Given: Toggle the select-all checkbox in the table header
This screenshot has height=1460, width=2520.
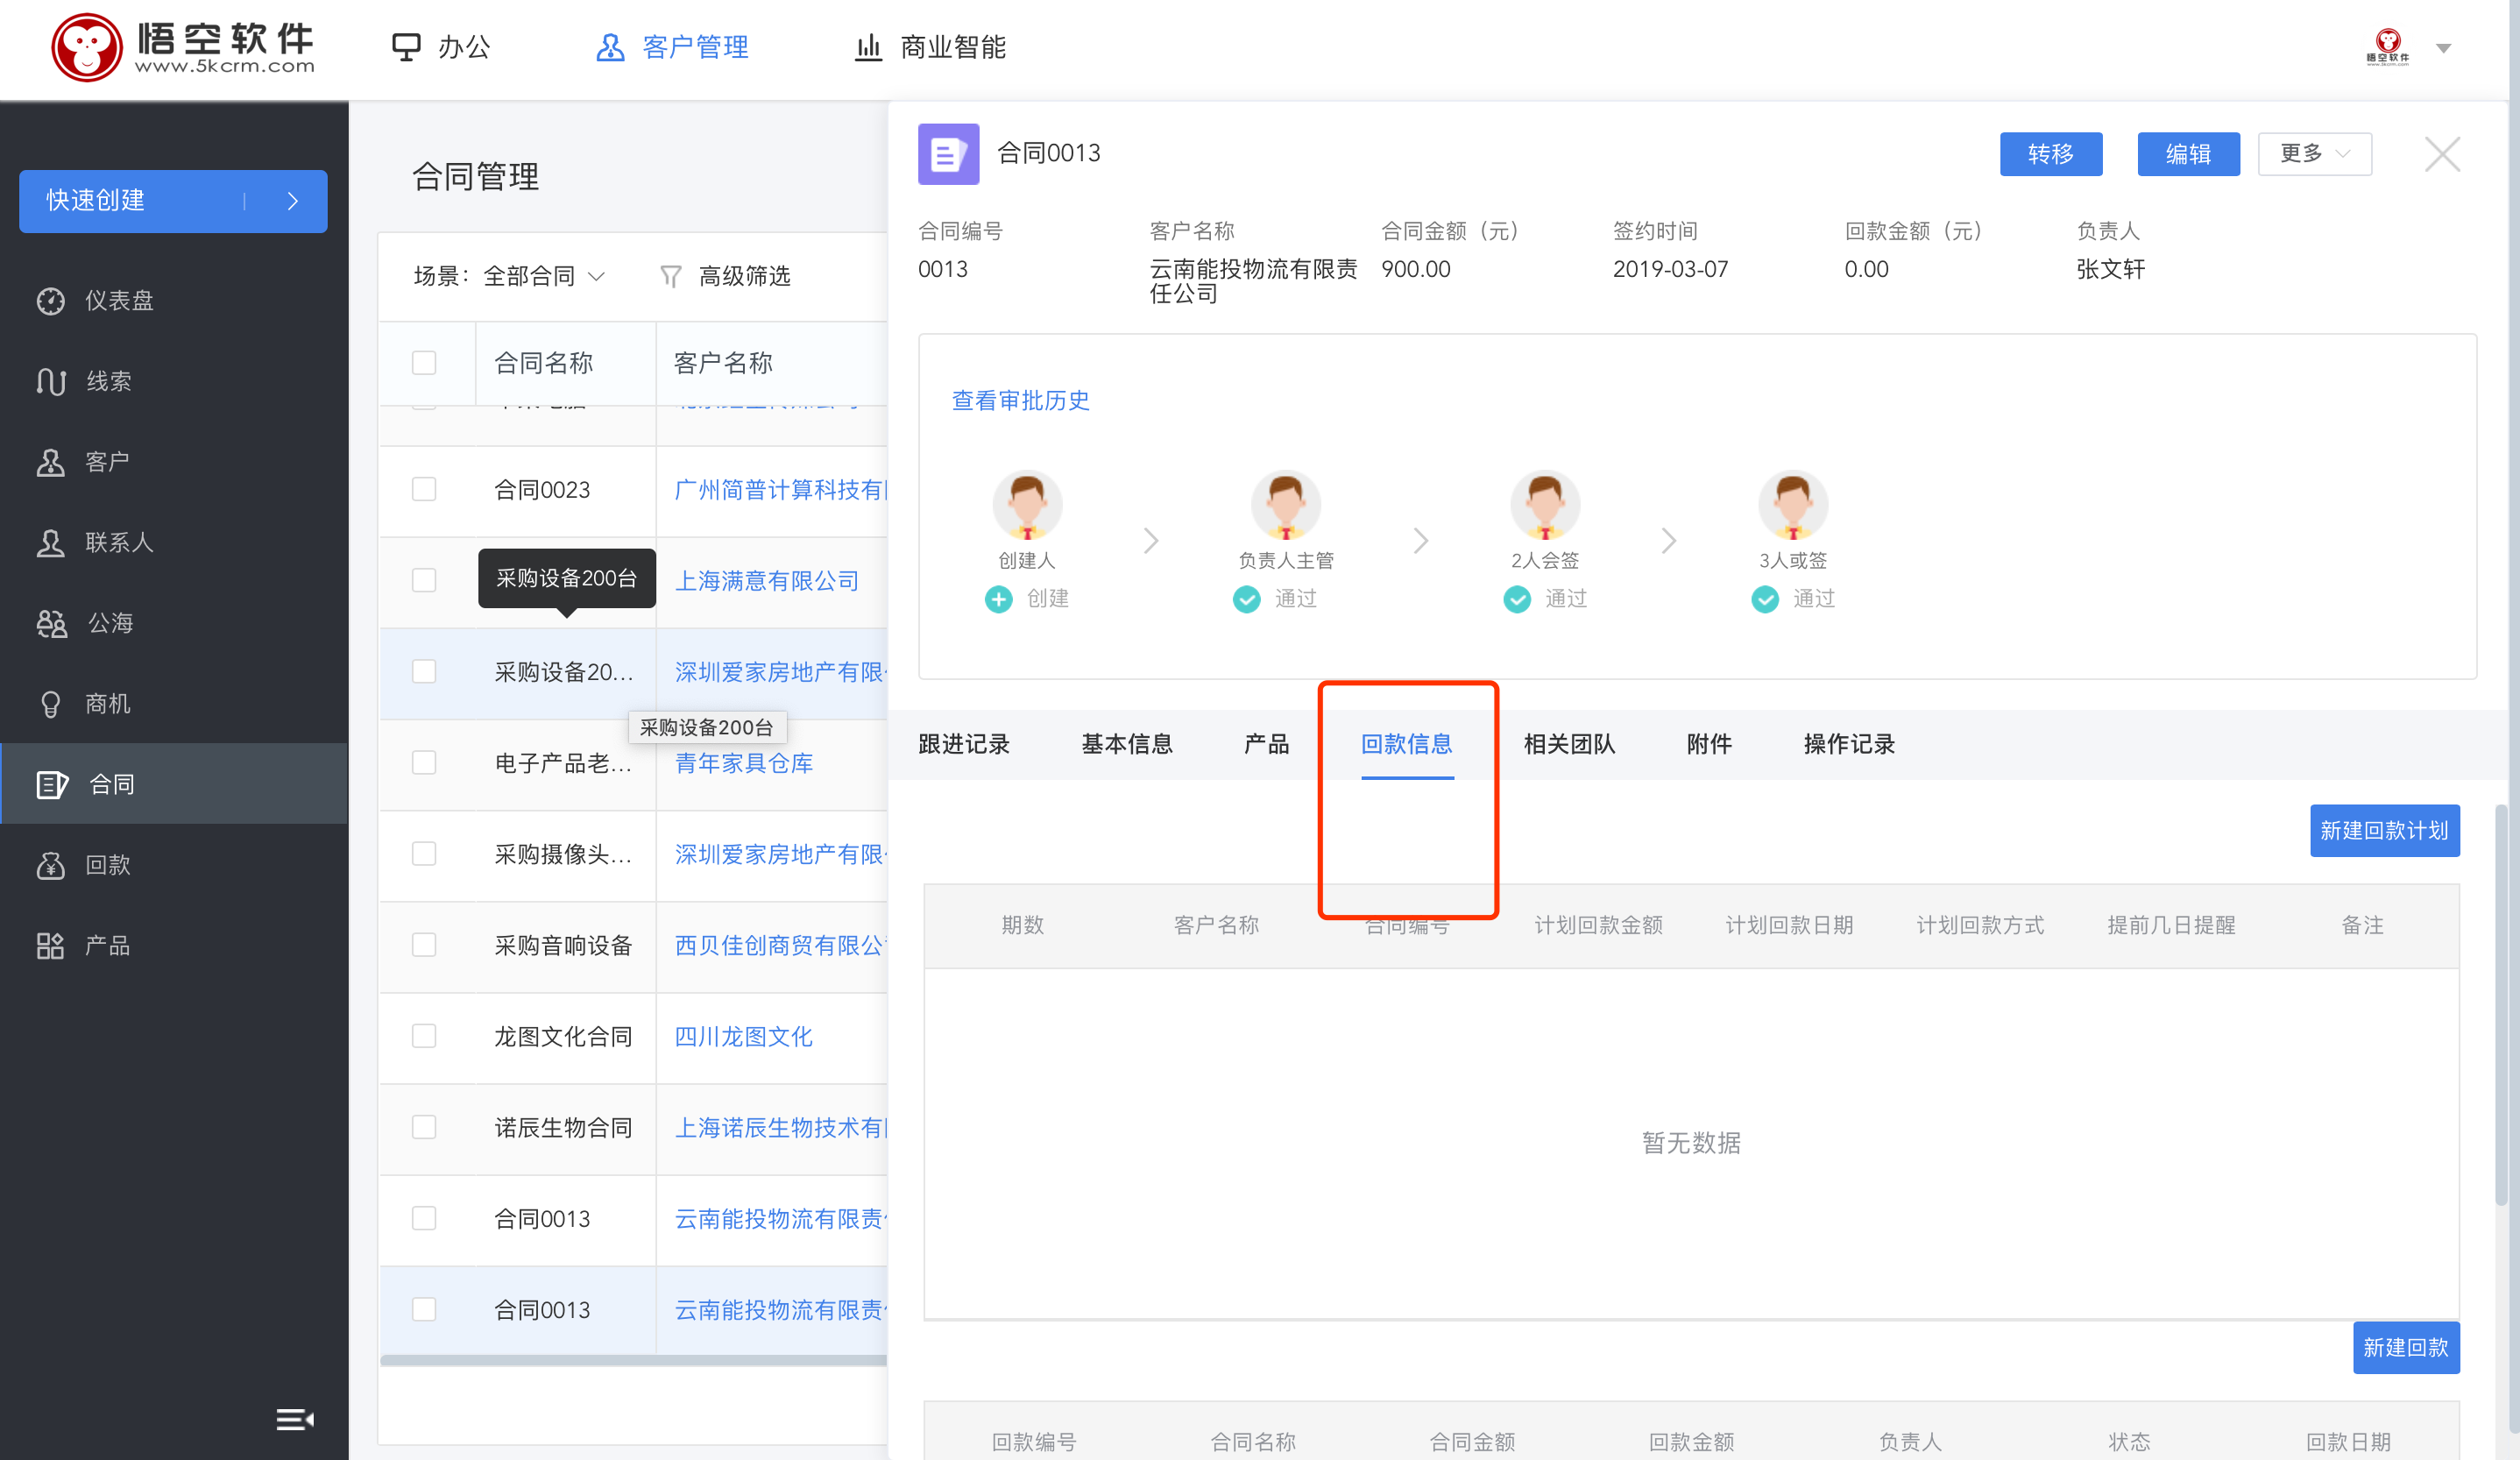Looking at the screenshot, I should pos(424,363).
